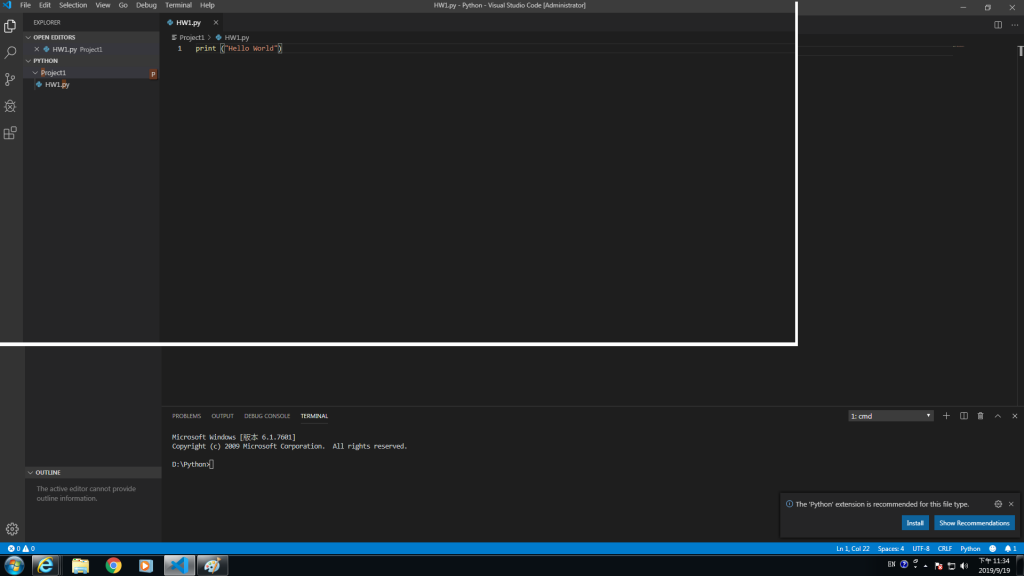Open the View menu
This screenshot has width=1024, height=576.
(x=103, y=5)
